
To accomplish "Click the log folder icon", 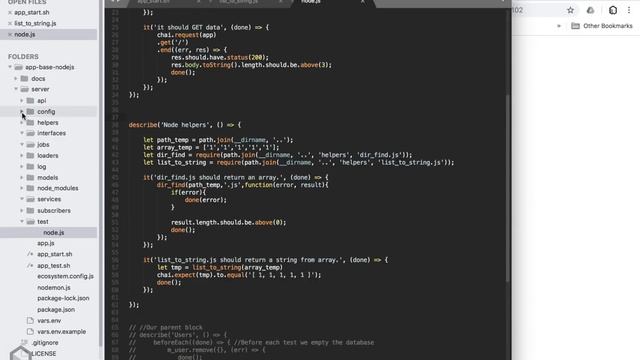I will (x=30, y=167).
